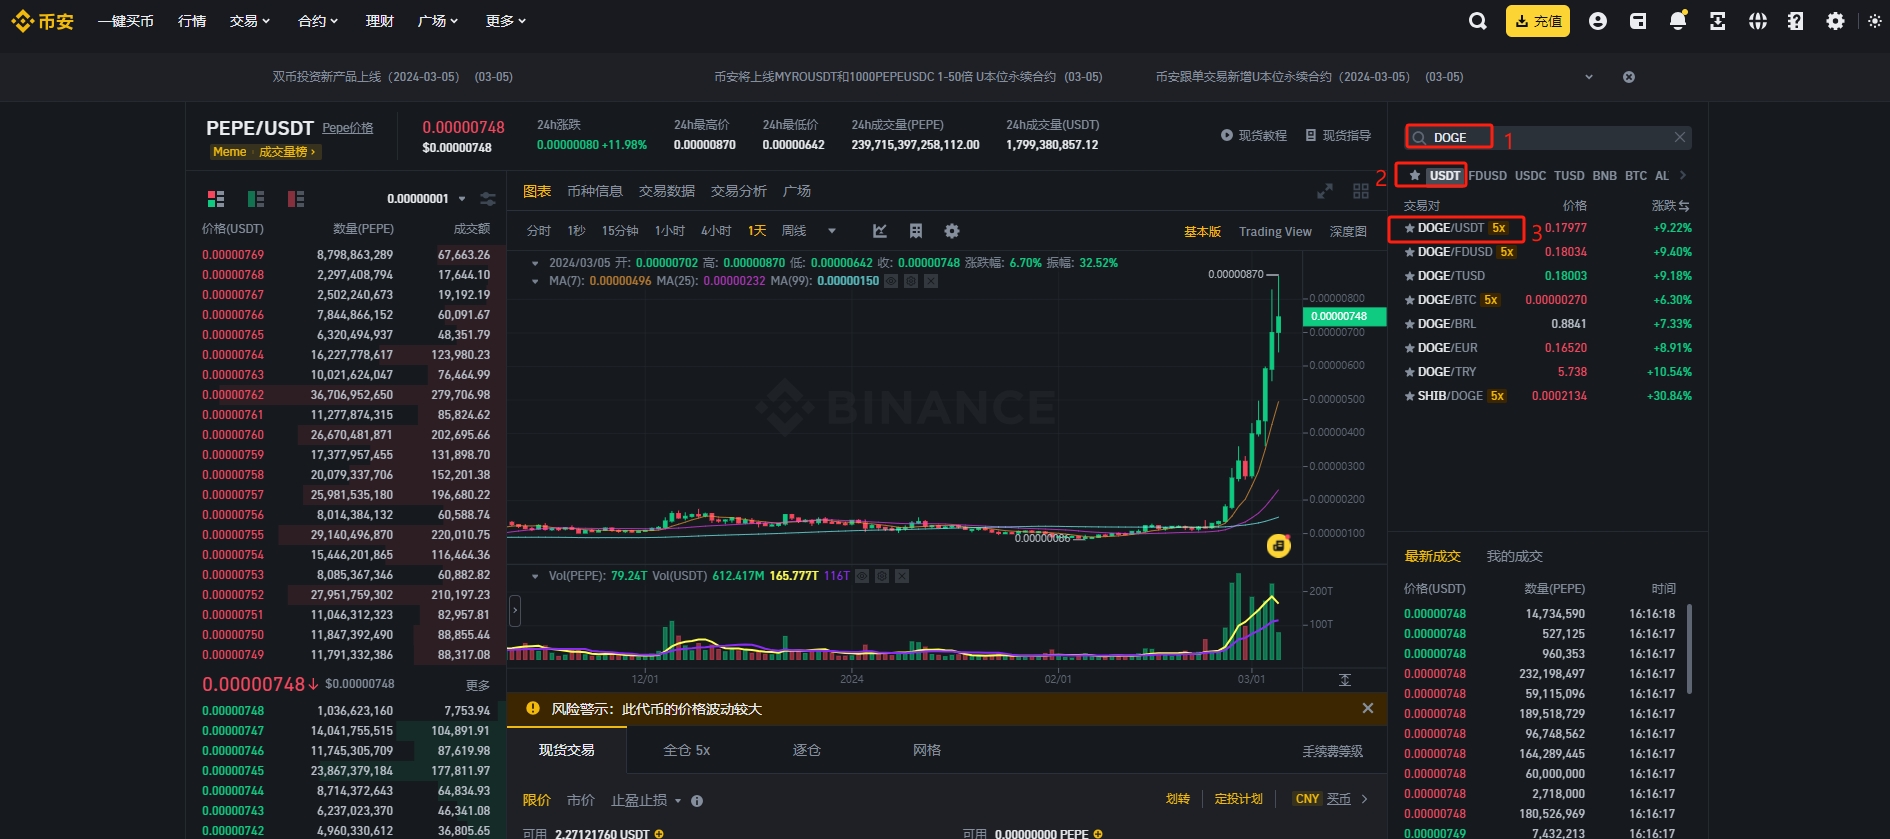
Task: Expand the chart to full screen
Action: (1325, 191)
